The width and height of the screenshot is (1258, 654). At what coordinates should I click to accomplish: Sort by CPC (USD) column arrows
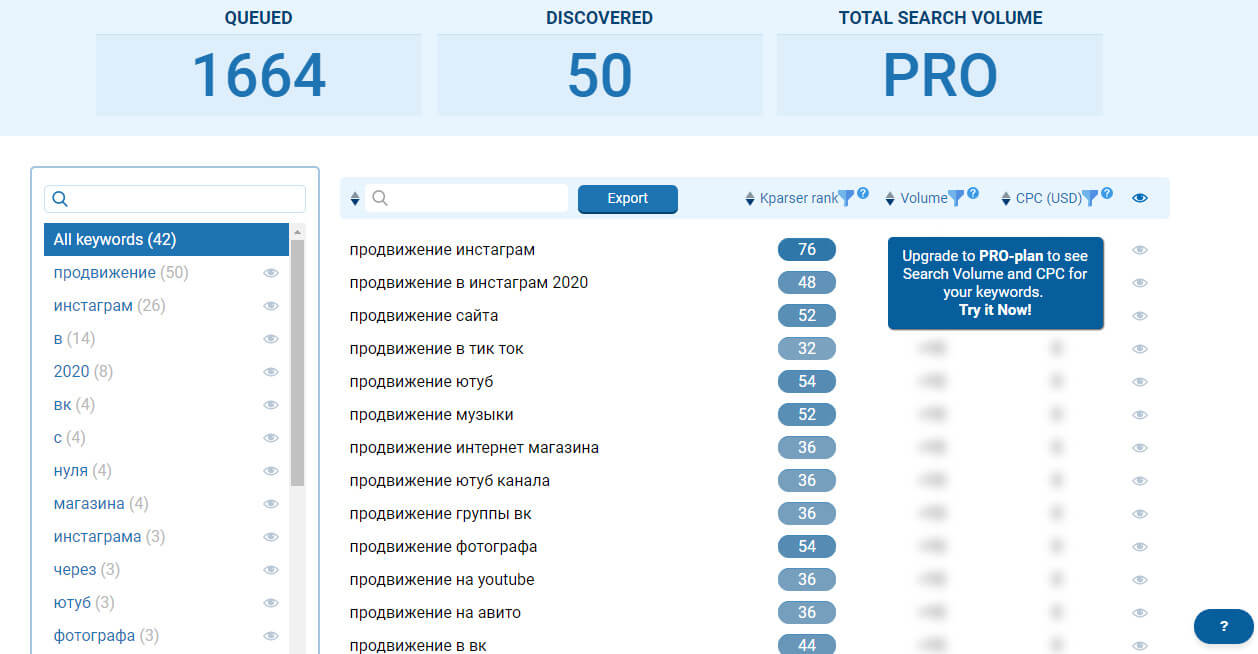coord(1006,199)
